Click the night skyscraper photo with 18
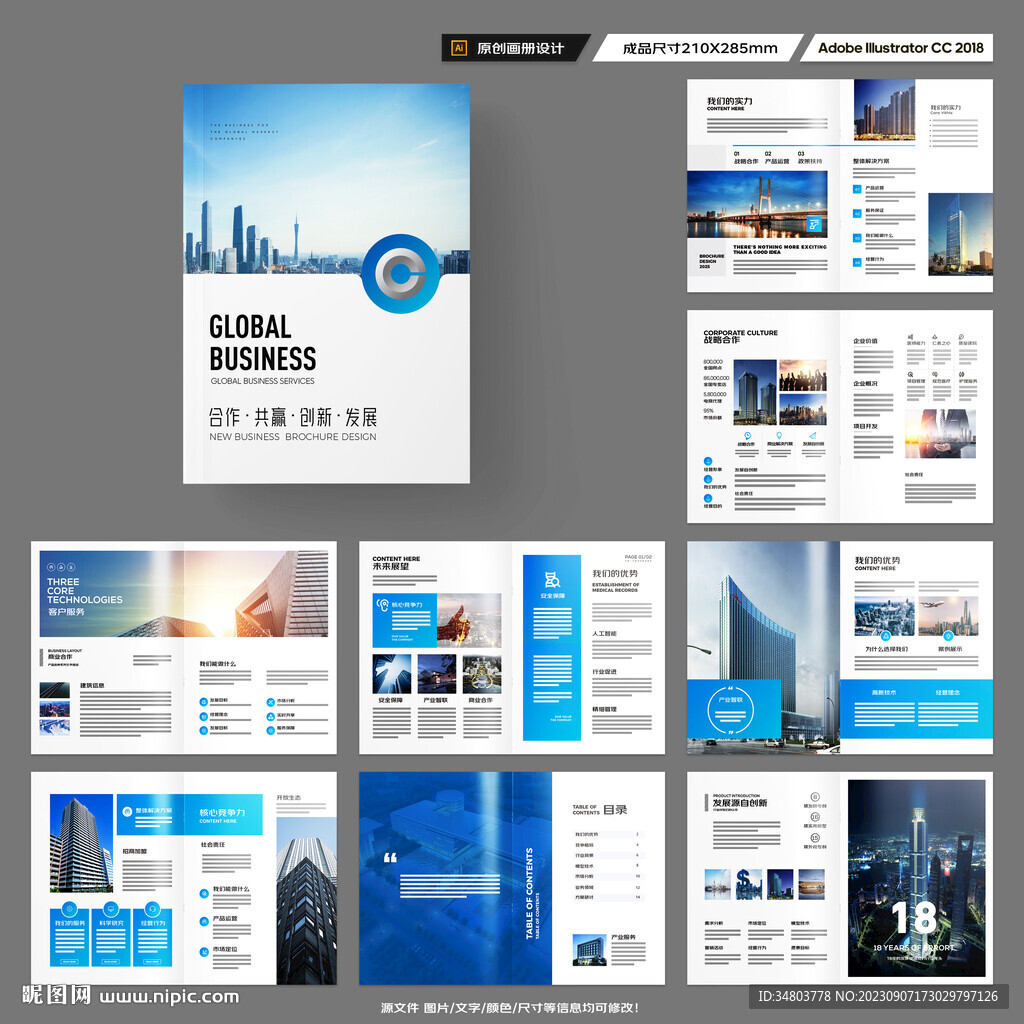Image resolution: width=1024 pixels, height=1024 pixels. 916,878
